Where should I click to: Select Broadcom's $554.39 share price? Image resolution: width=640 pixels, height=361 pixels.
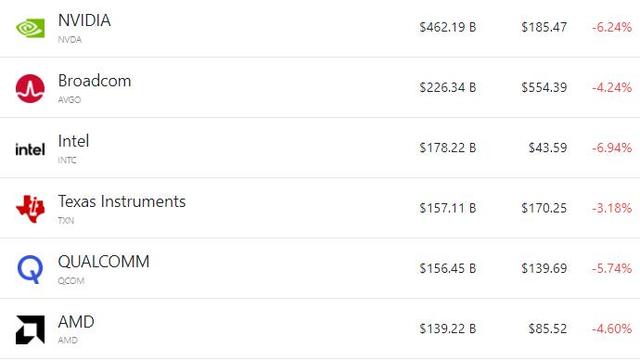click(x=544, y=87)
